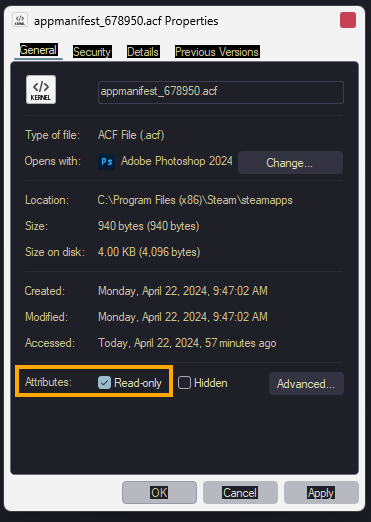The image size is (371, 522).
Task: Click the window title 'appmanifest_678950.acf Properties'
Action: tap(126, 21)
